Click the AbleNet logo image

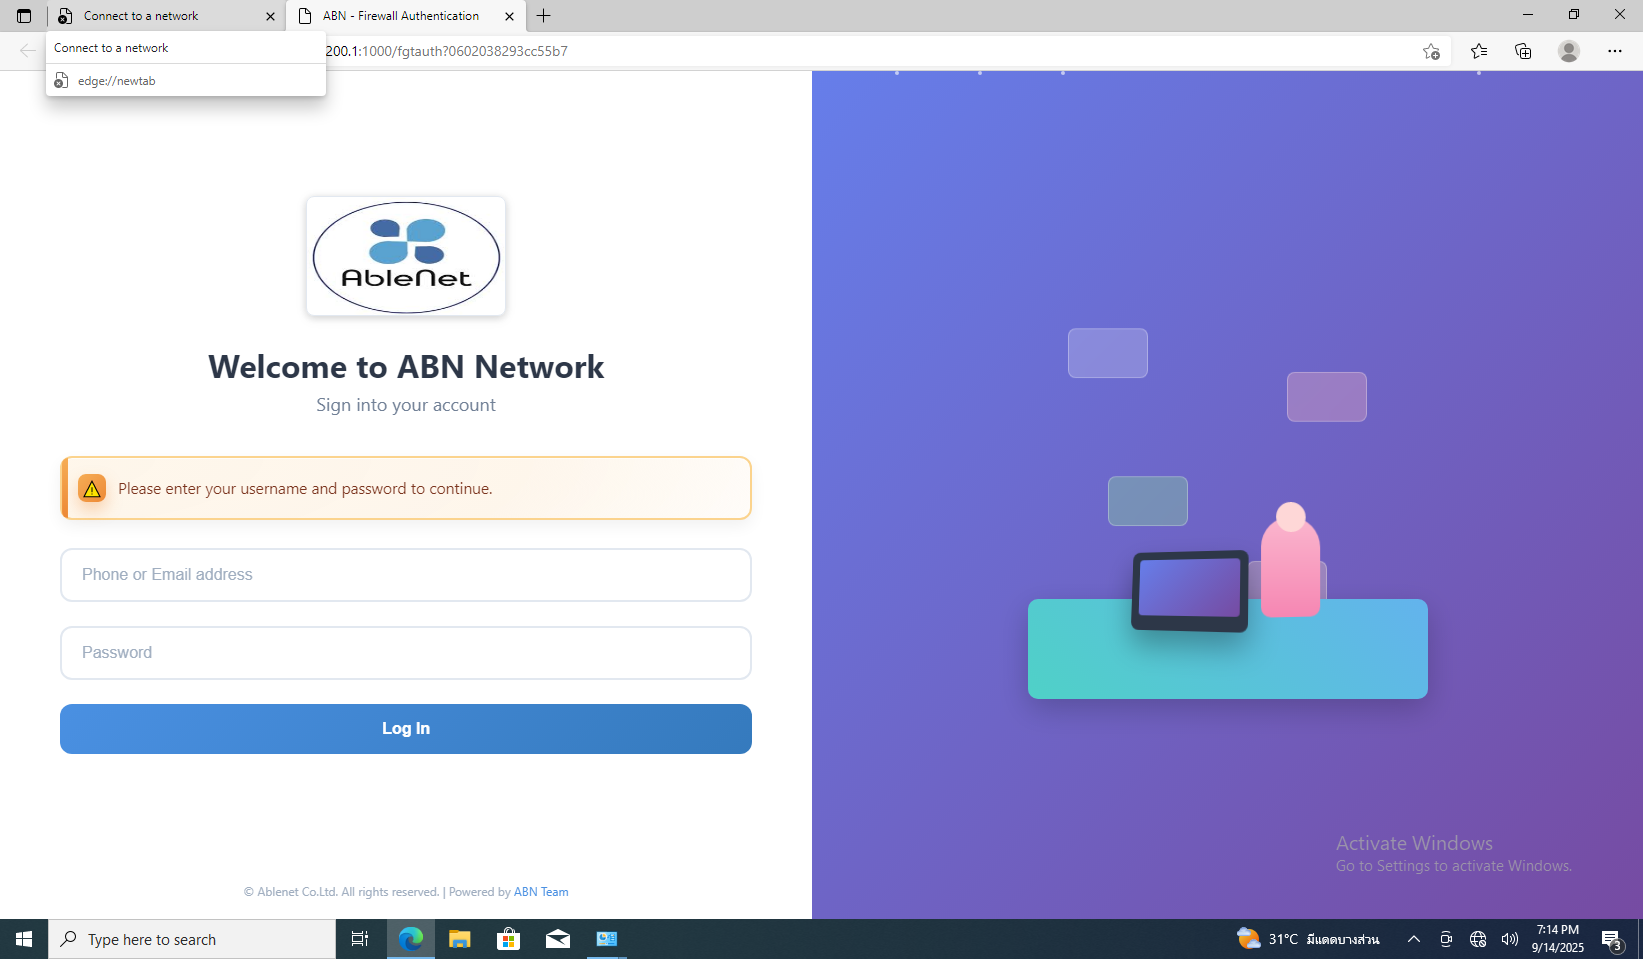pyautogui.click(x=406, y=256)
